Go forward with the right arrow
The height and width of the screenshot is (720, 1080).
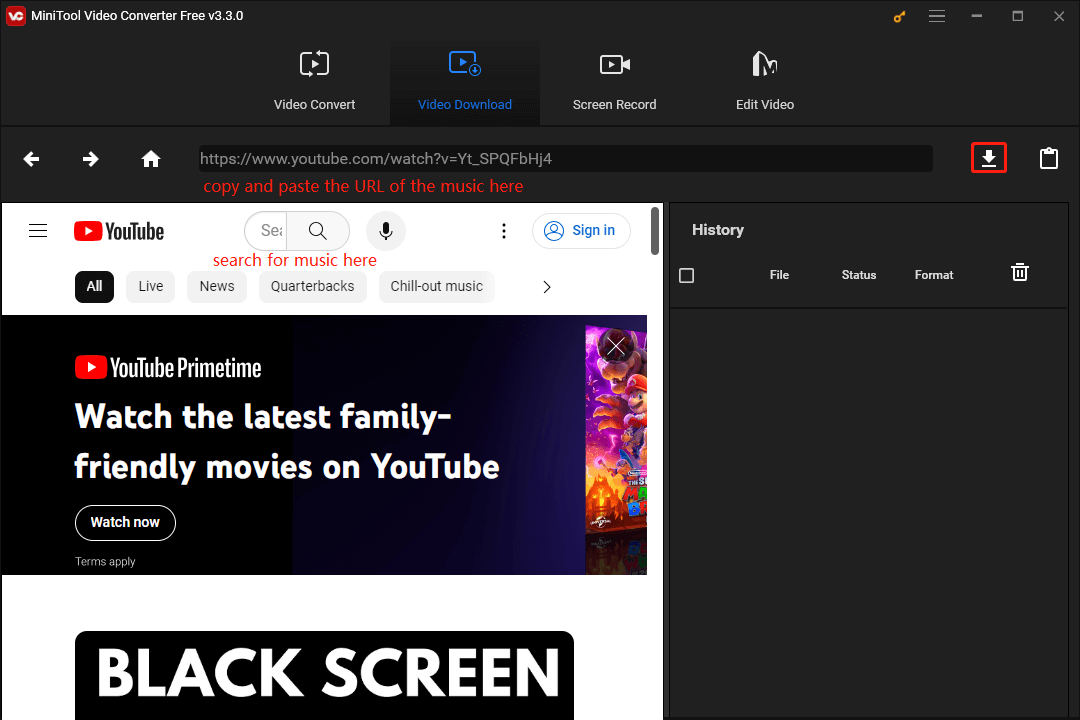pos(90,159)
